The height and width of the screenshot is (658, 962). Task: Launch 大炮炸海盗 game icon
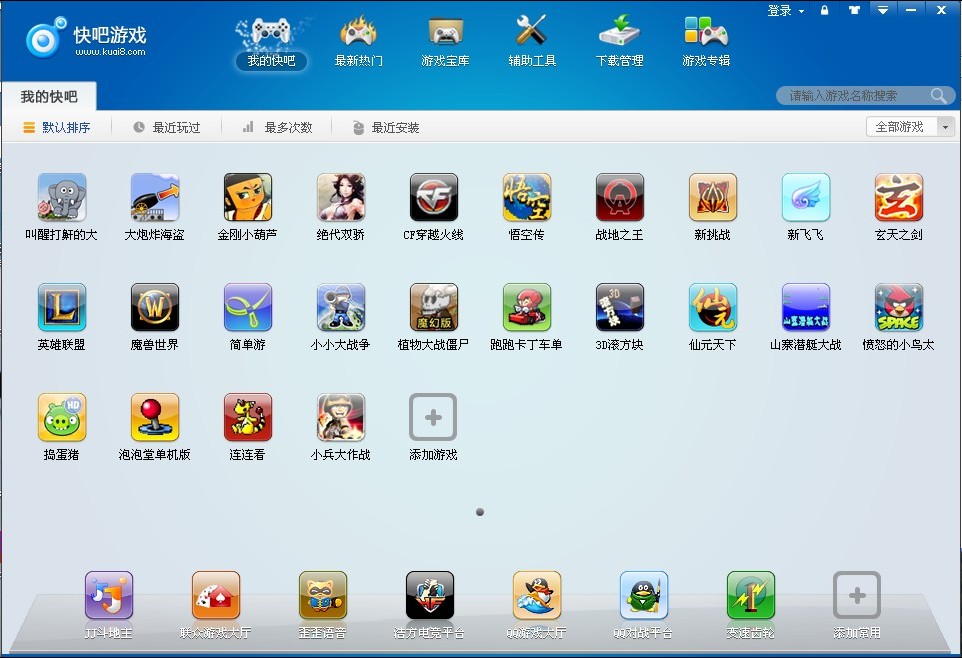(155, 197)
